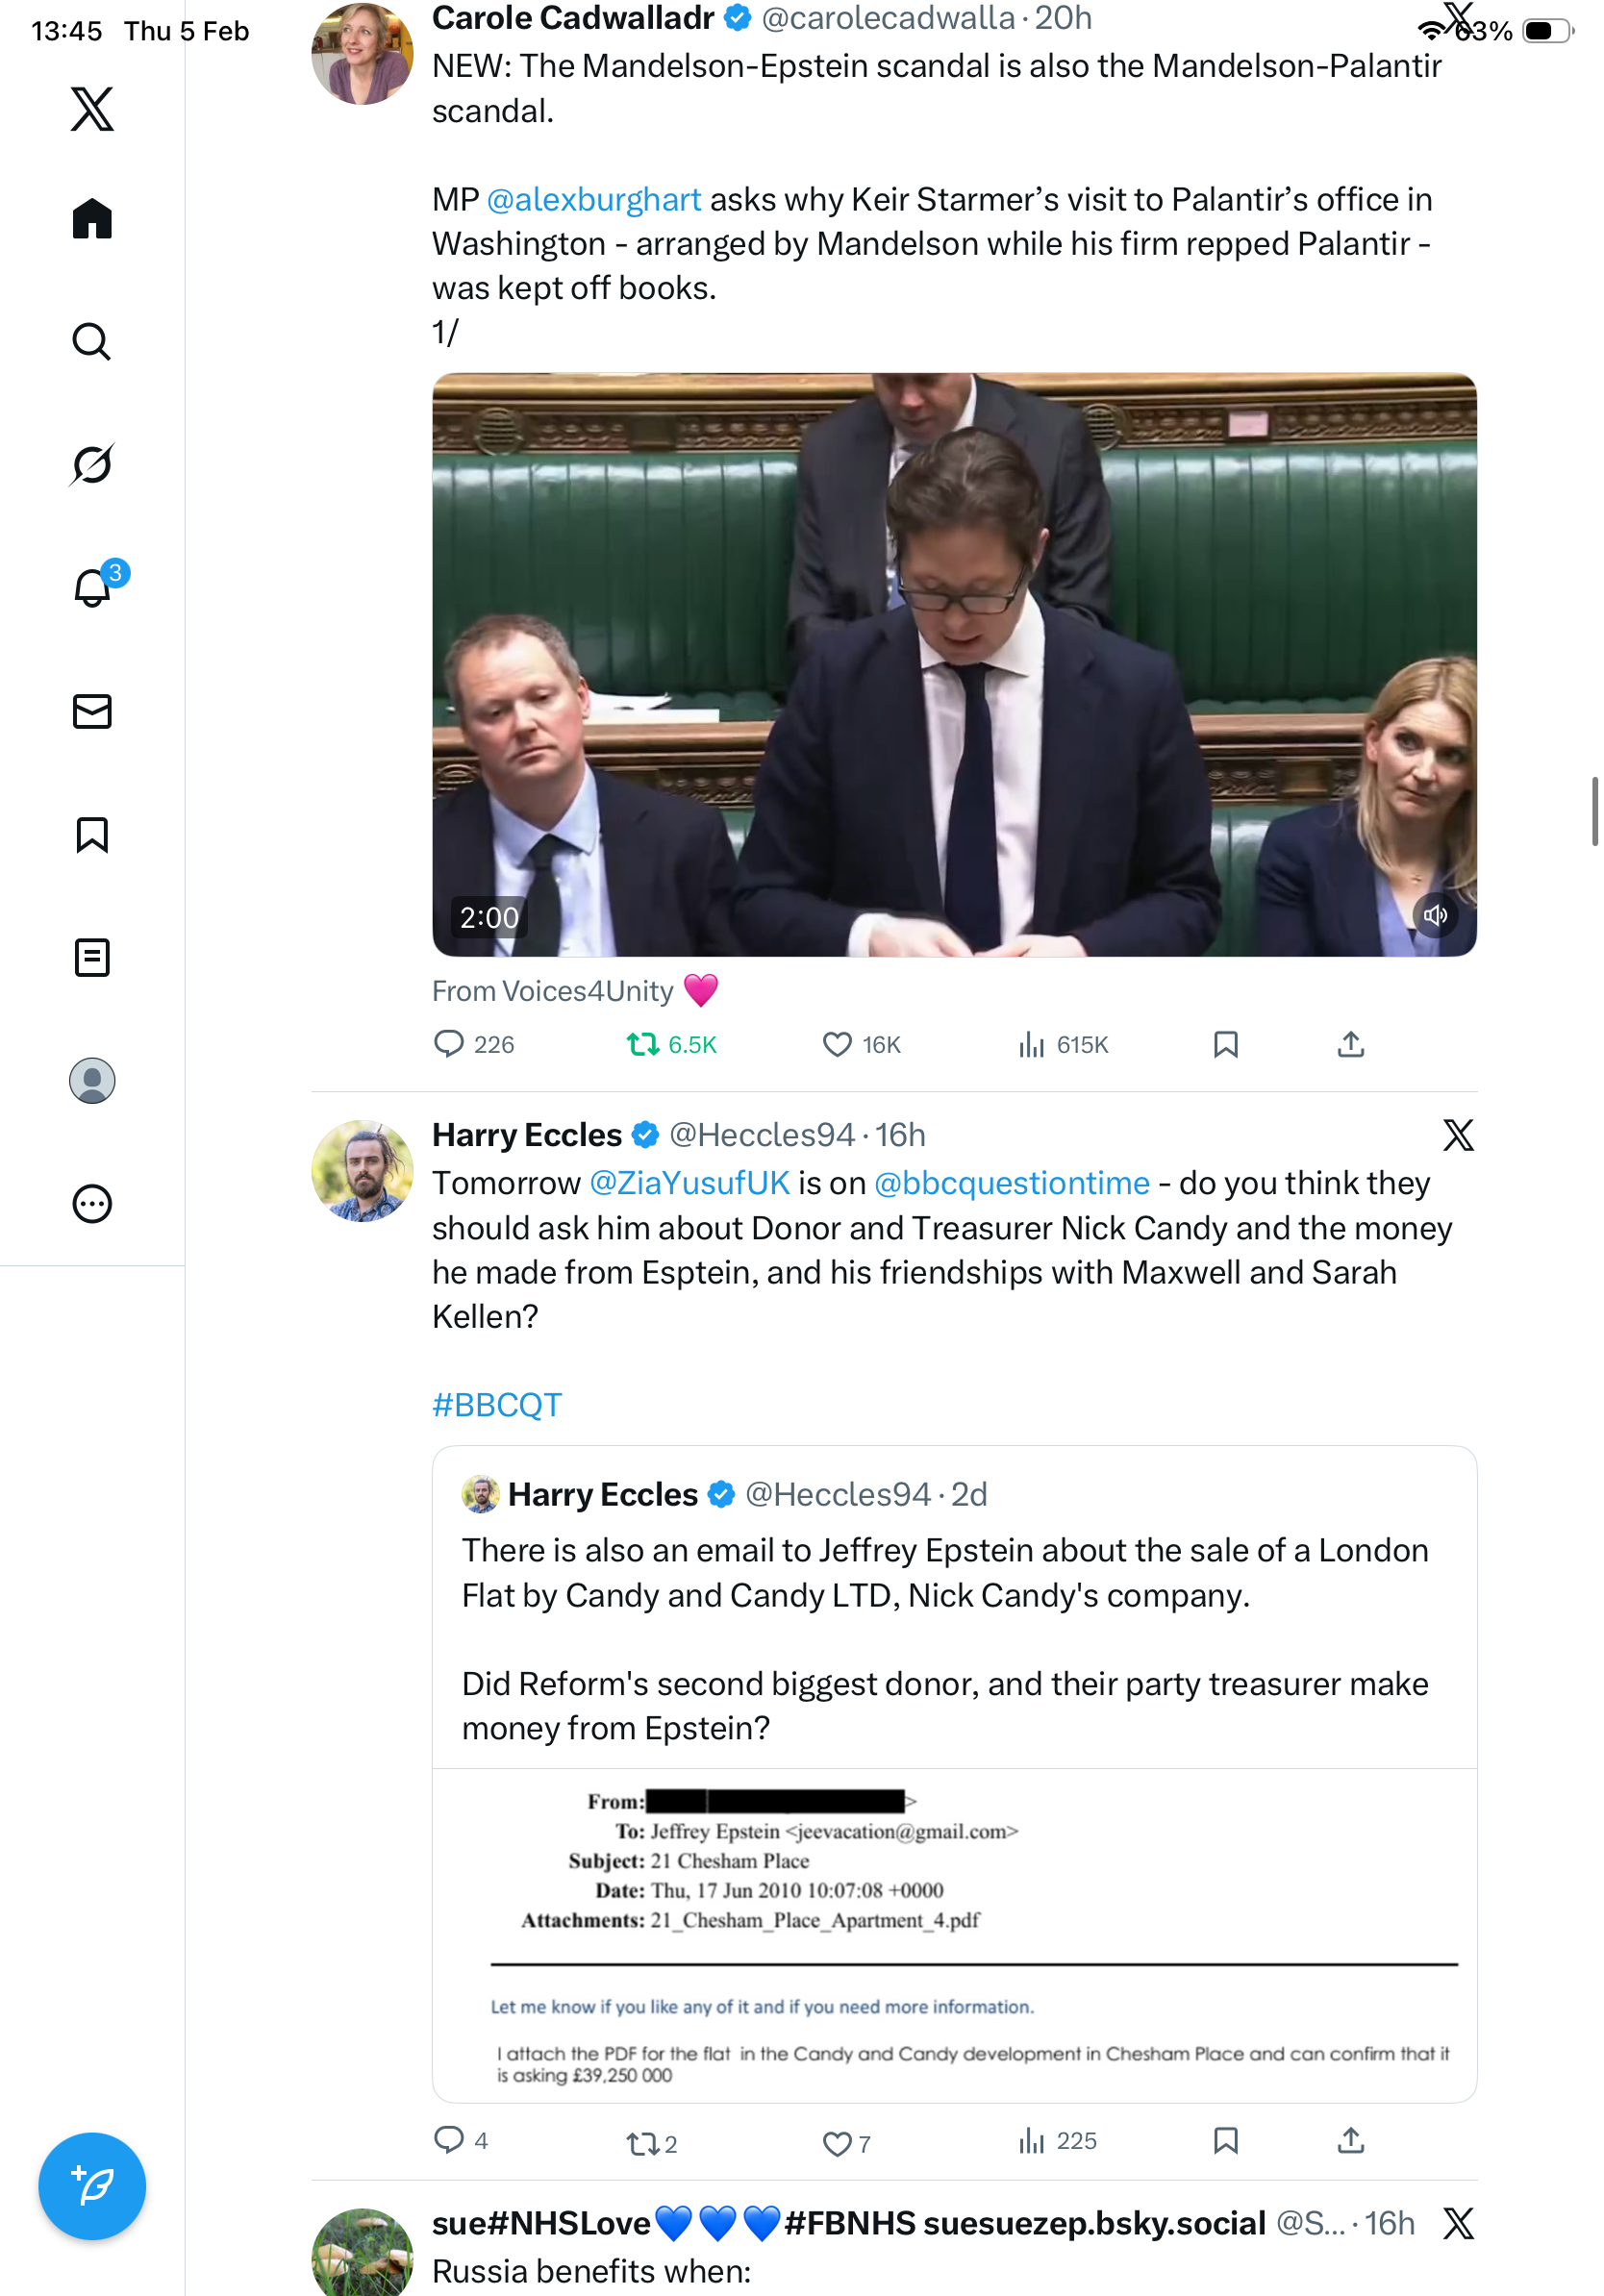Undo repost on the 6.5K reposts tweet

click(643, 1044)
